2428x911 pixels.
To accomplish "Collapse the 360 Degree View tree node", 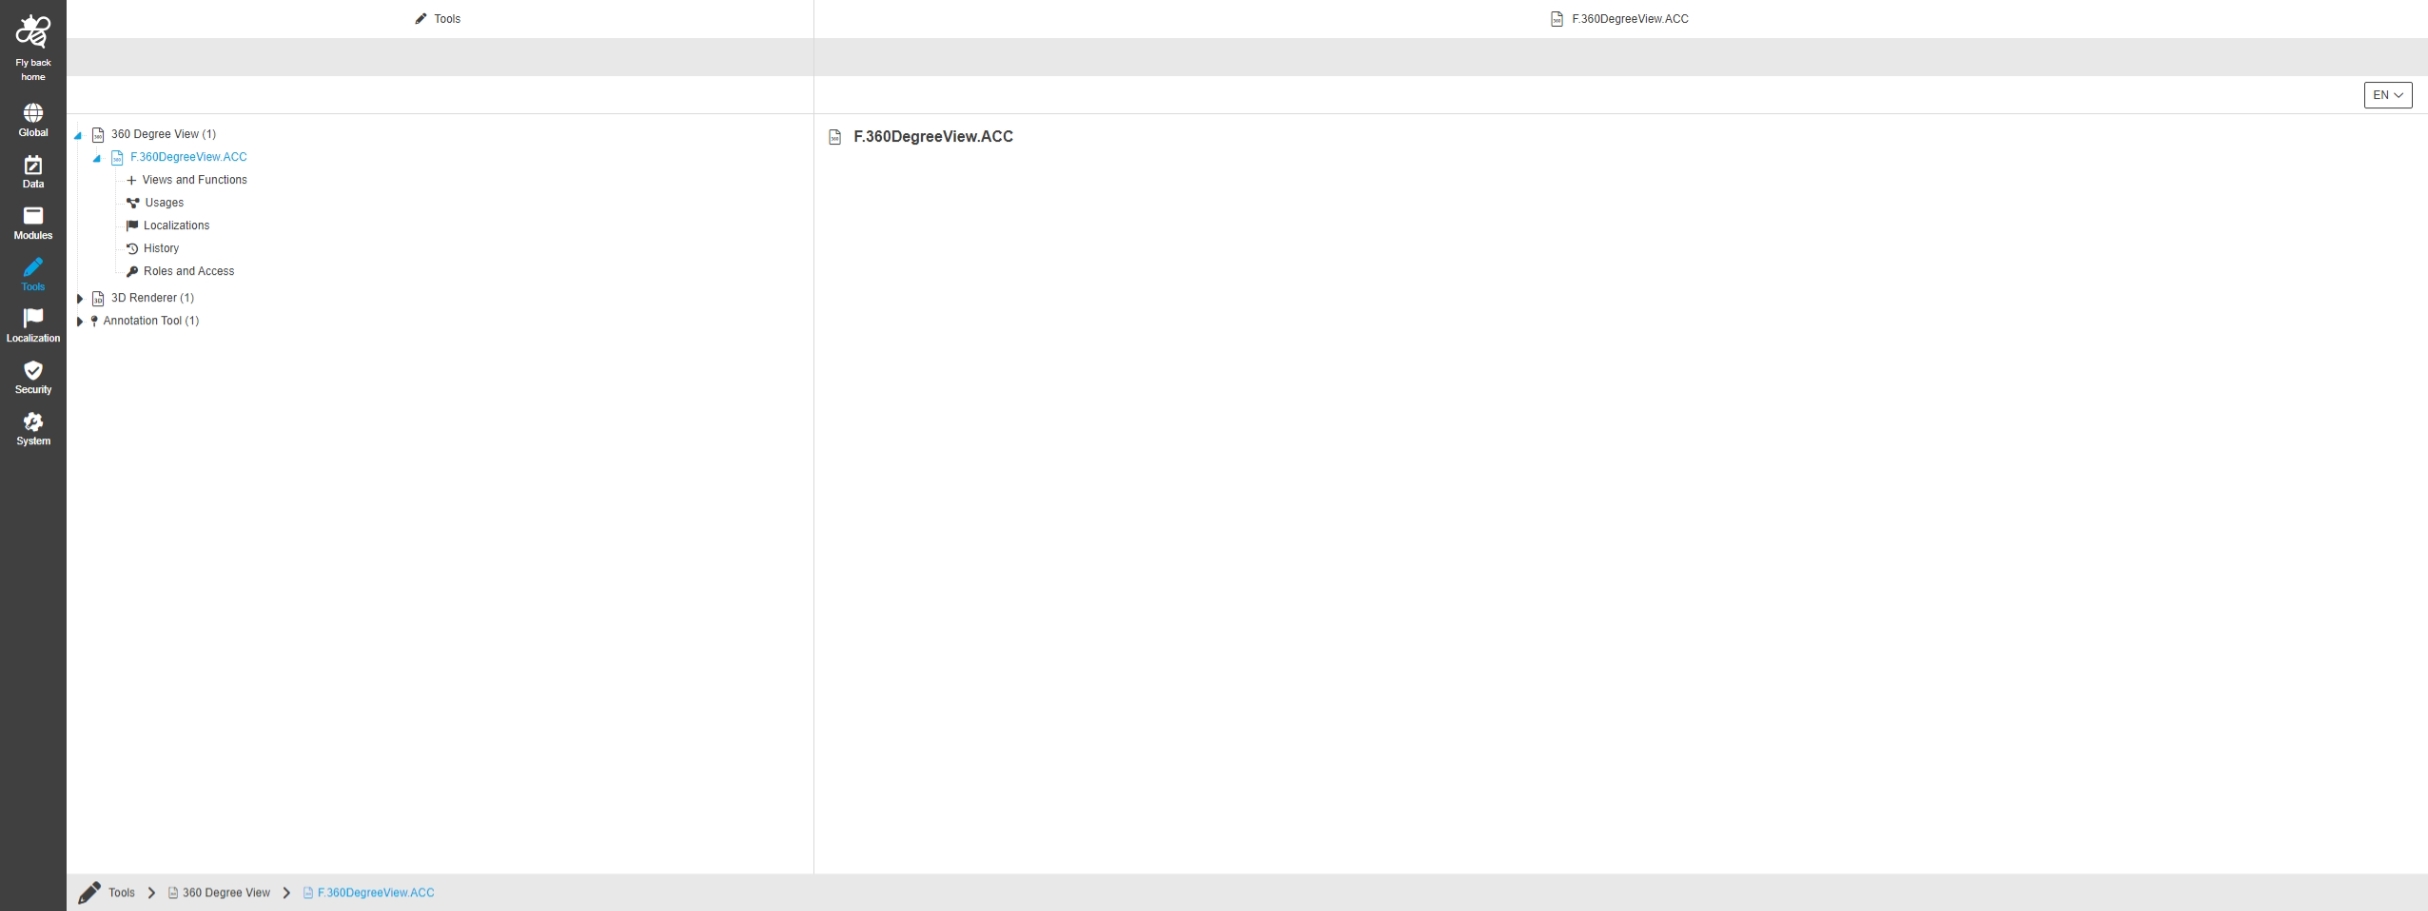I will click(x=78, y=135).
